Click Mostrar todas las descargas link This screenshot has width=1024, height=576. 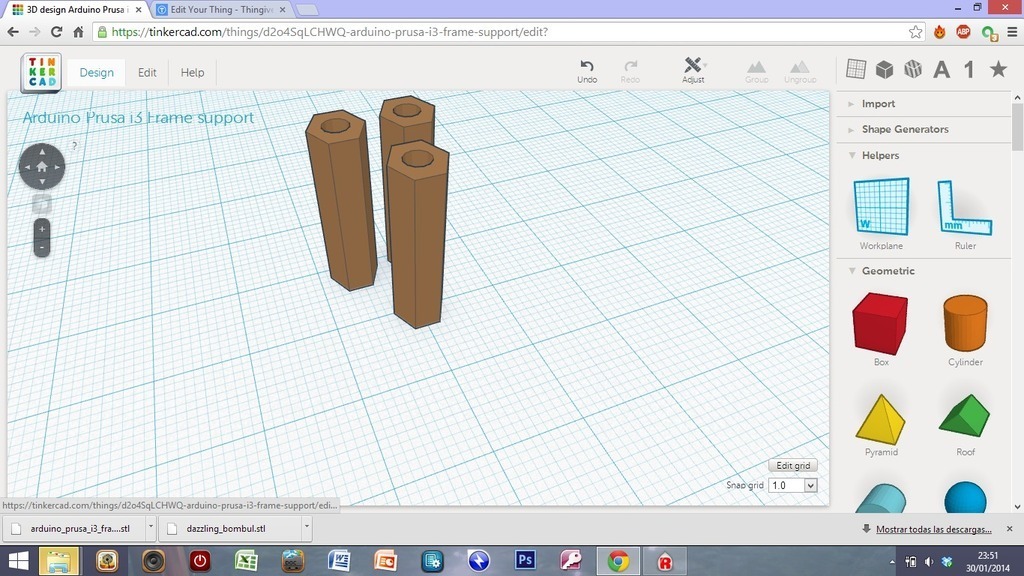pyautogui.click(x=933, y=529)
